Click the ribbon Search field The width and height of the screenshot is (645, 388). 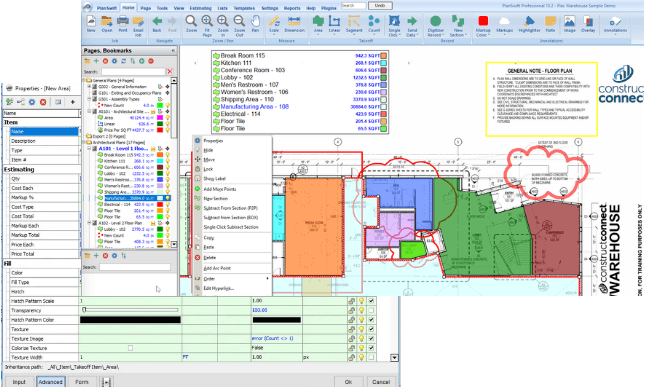pyautogui.click(x=353, y=5)
